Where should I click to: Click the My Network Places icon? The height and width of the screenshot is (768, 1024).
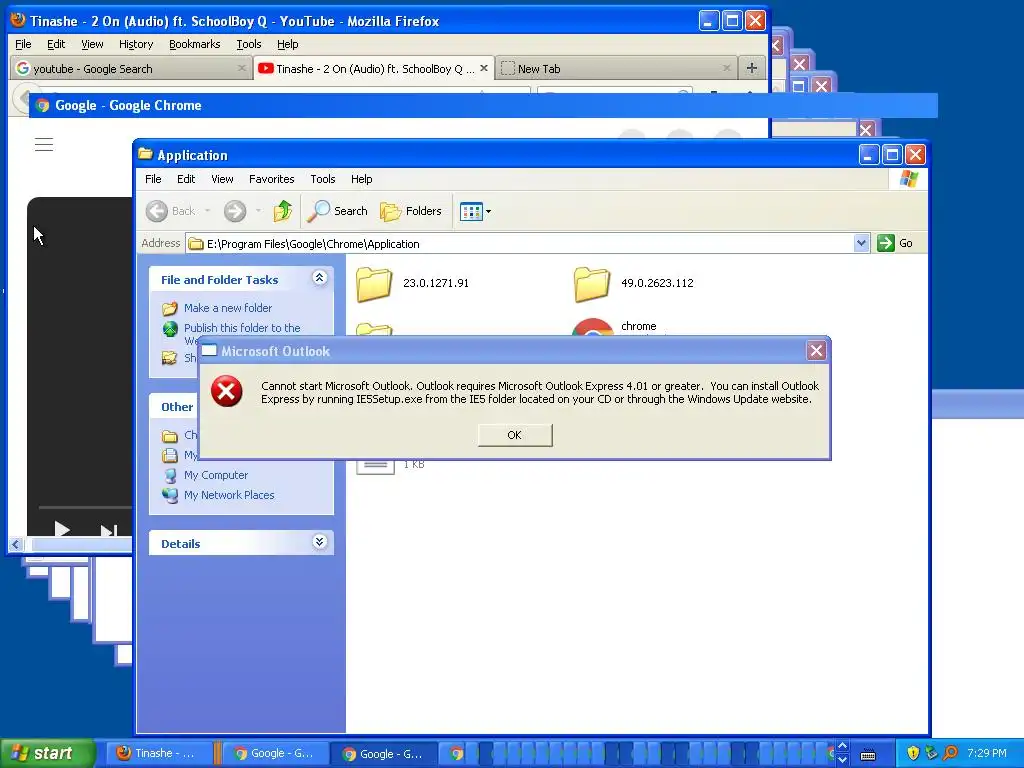[x=170, y=495]
